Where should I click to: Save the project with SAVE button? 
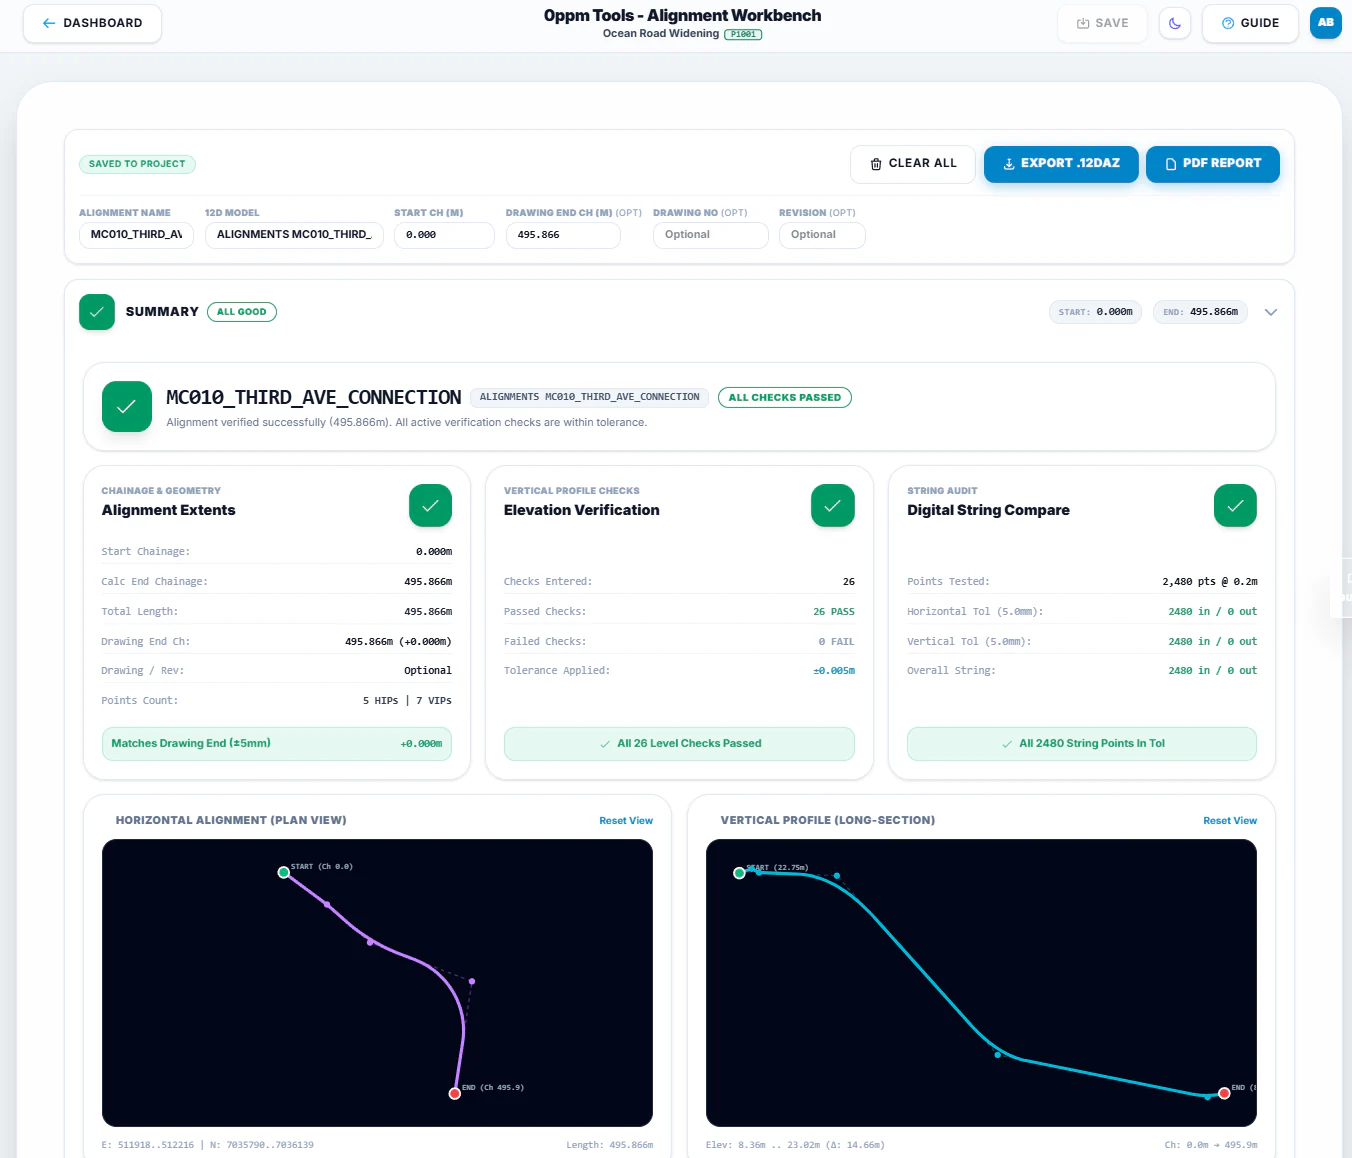coord(1103,23)
